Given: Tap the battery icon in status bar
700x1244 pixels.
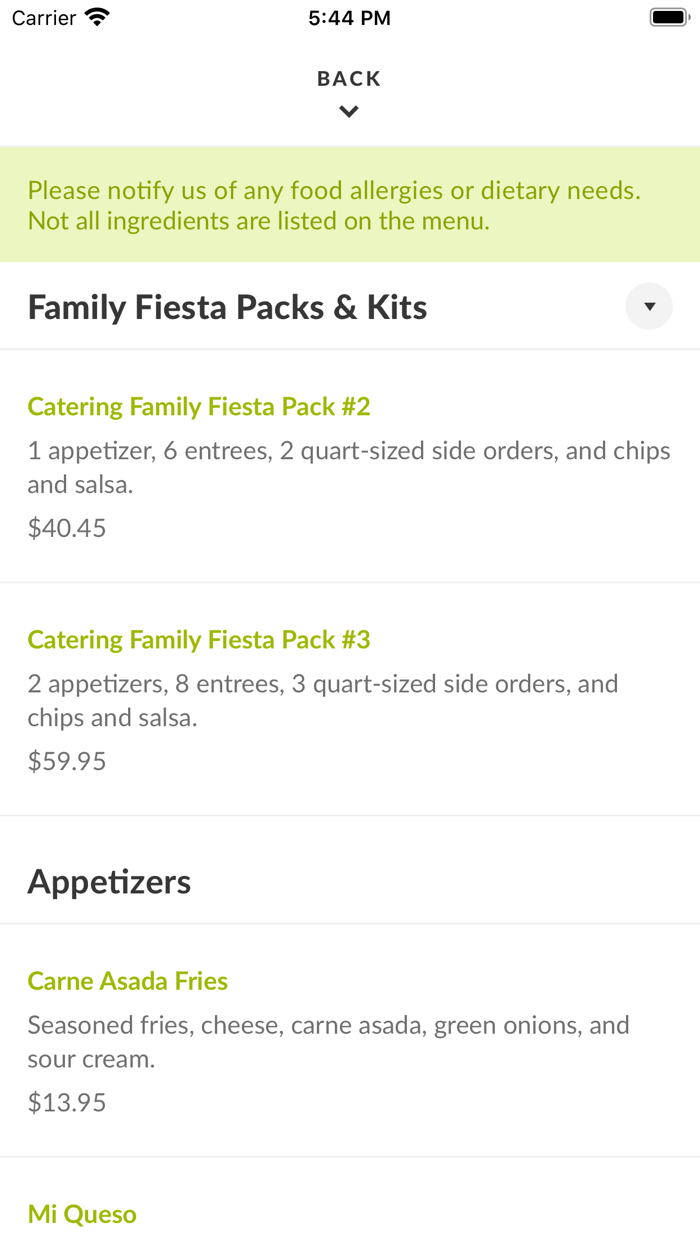Looking at the screenshot, I should tap(667, 17).
